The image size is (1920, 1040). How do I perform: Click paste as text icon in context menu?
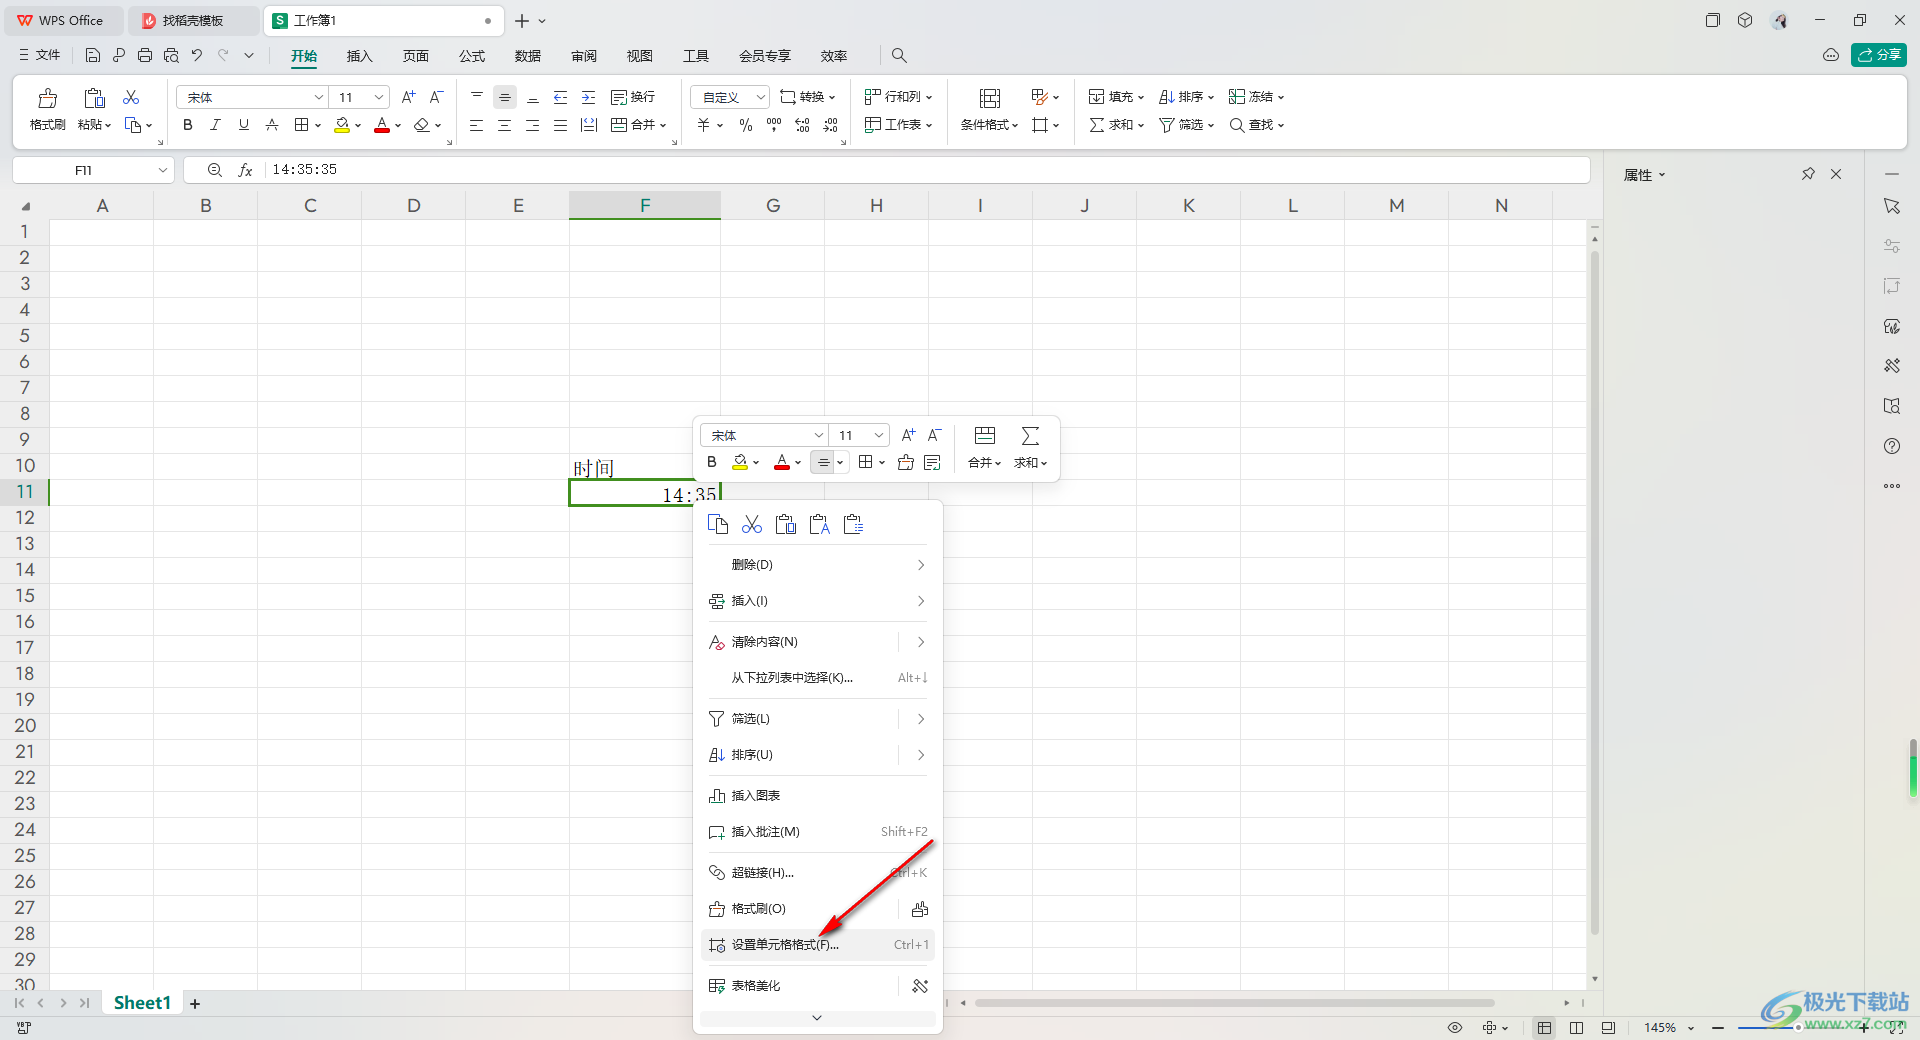(x=820, y=524)
